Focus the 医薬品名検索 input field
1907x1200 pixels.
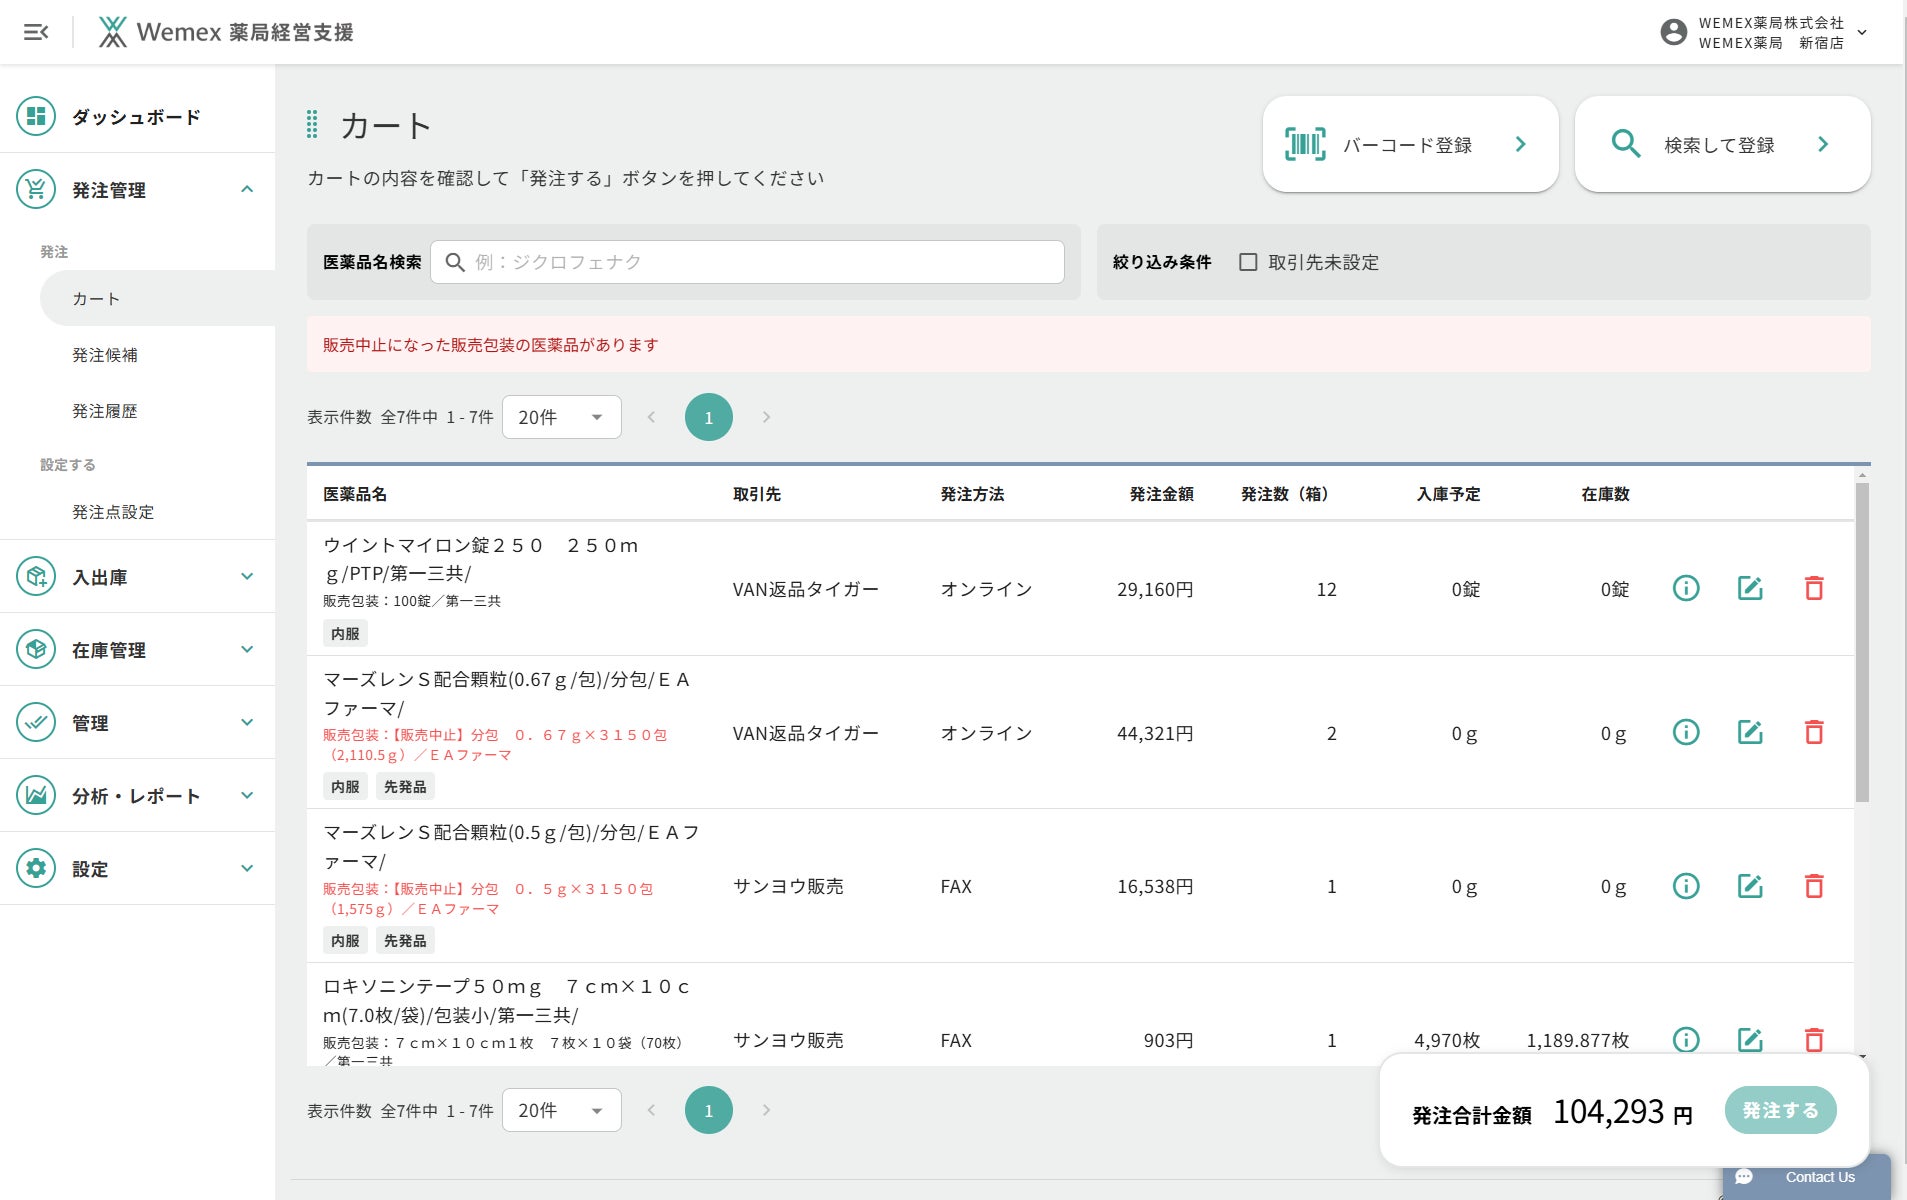(x=747, y=262)
